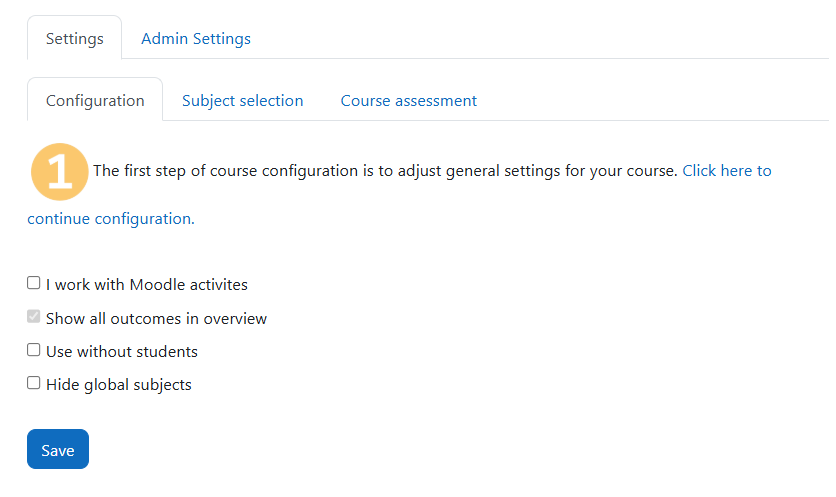Image resolution: width=836 pixels, height=497 pixels.
Task: Open the Course assessment tab
Action: point(408,101)
